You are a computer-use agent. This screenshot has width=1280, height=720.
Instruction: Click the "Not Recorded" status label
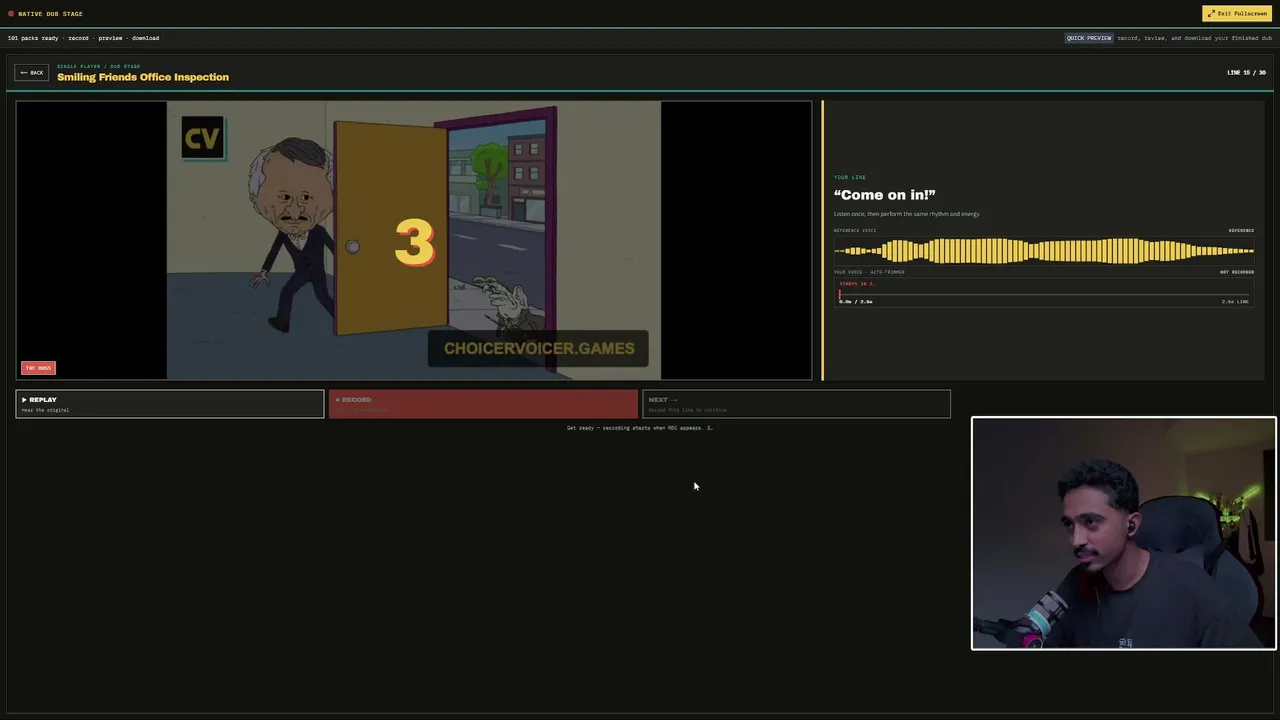tap(1237, 272)
